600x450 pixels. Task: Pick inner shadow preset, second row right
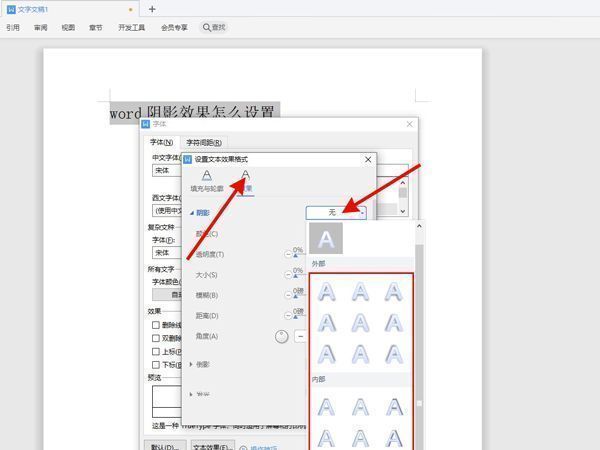click(x=394, y=438)
